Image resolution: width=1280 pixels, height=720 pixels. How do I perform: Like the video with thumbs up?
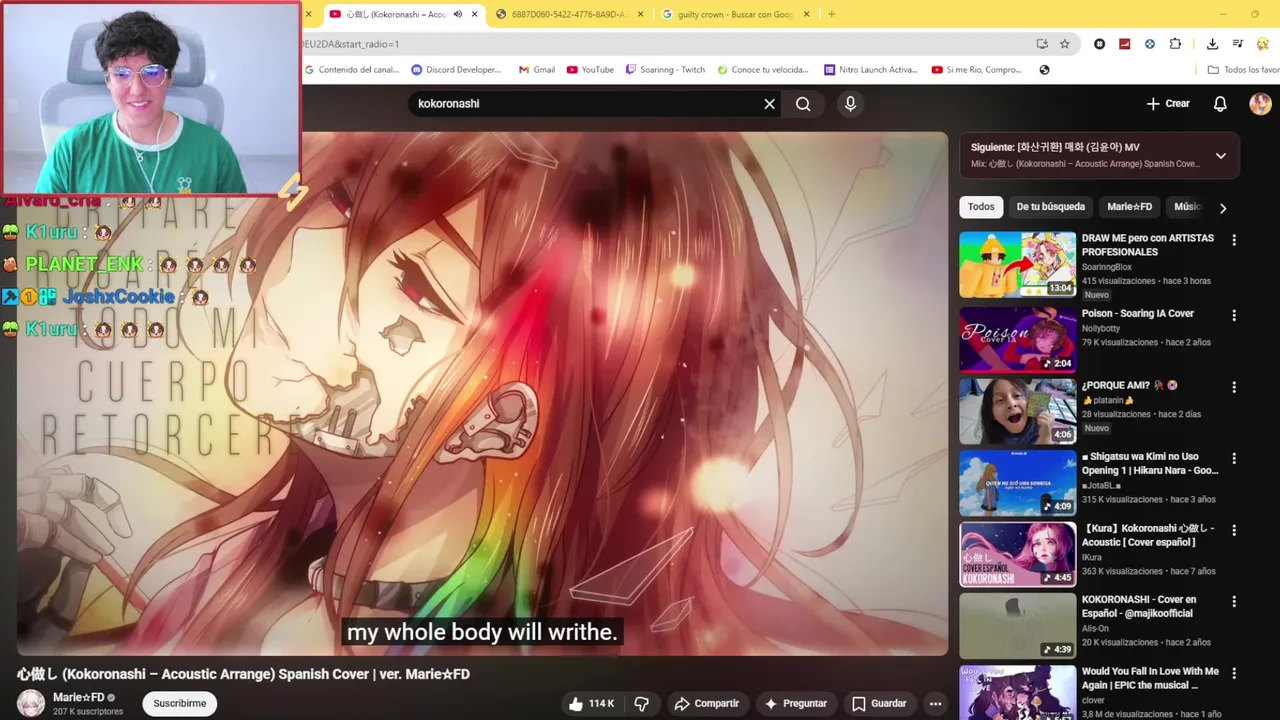point(591,704)
